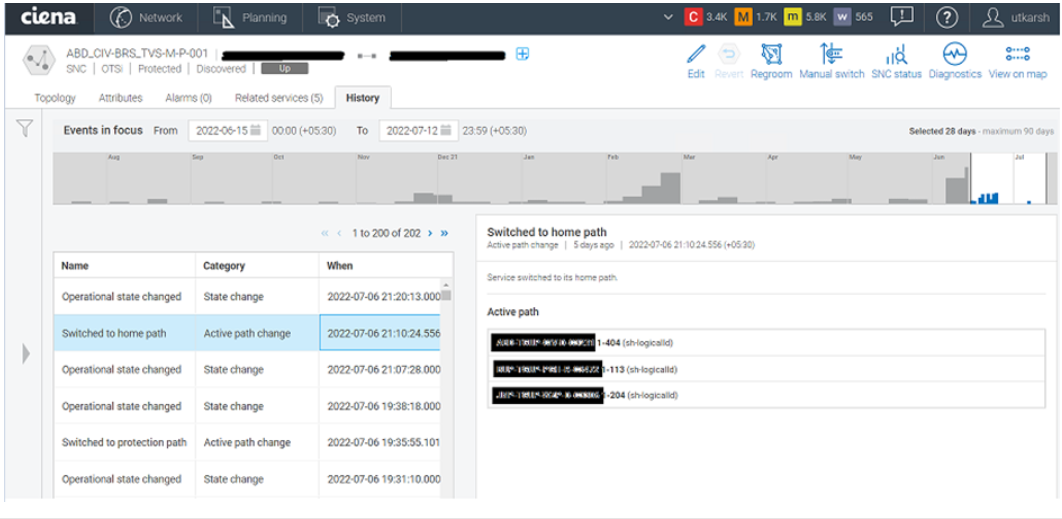This screenshot has width=1062, height=519.
Task: Expand the left side panel arrow
Action: pos(26,353)
